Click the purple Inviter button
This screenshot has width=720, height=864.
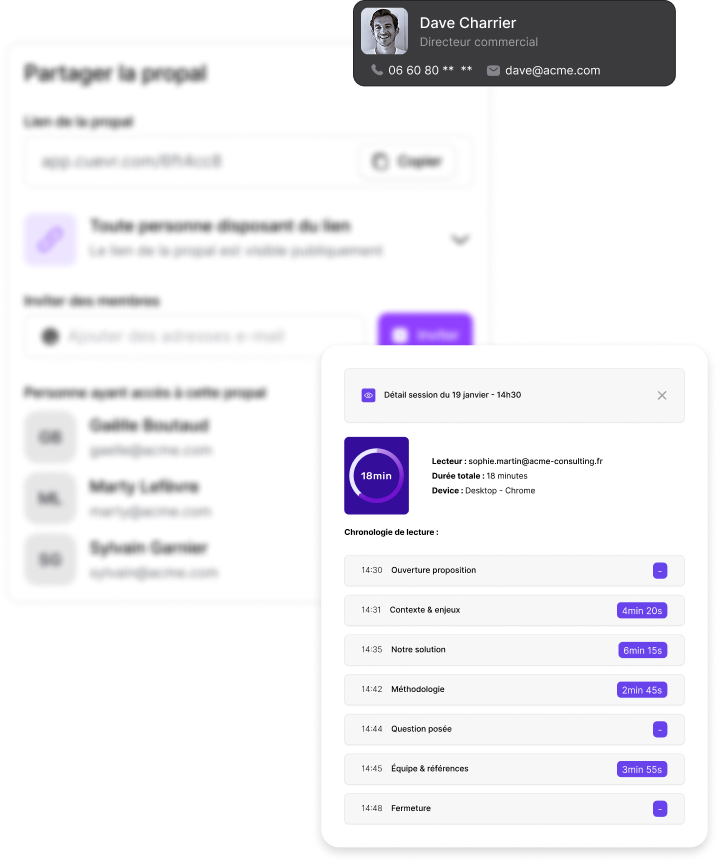pyautogui.click(x=425, y=331)
